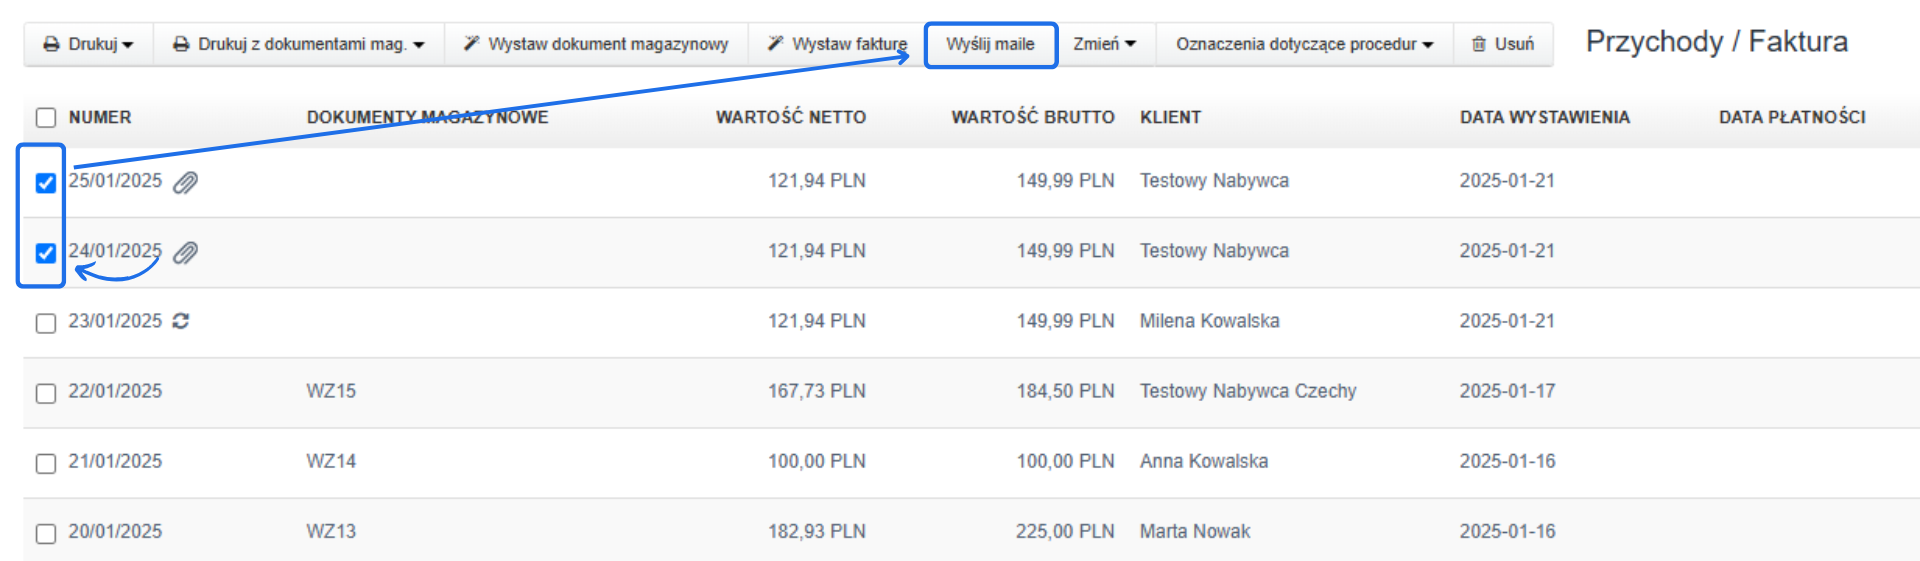The image size is (1920, 561).
Task: Click the DOKUMENTY MAGAZYNOWE column header
Action: [x=428, y=117]
